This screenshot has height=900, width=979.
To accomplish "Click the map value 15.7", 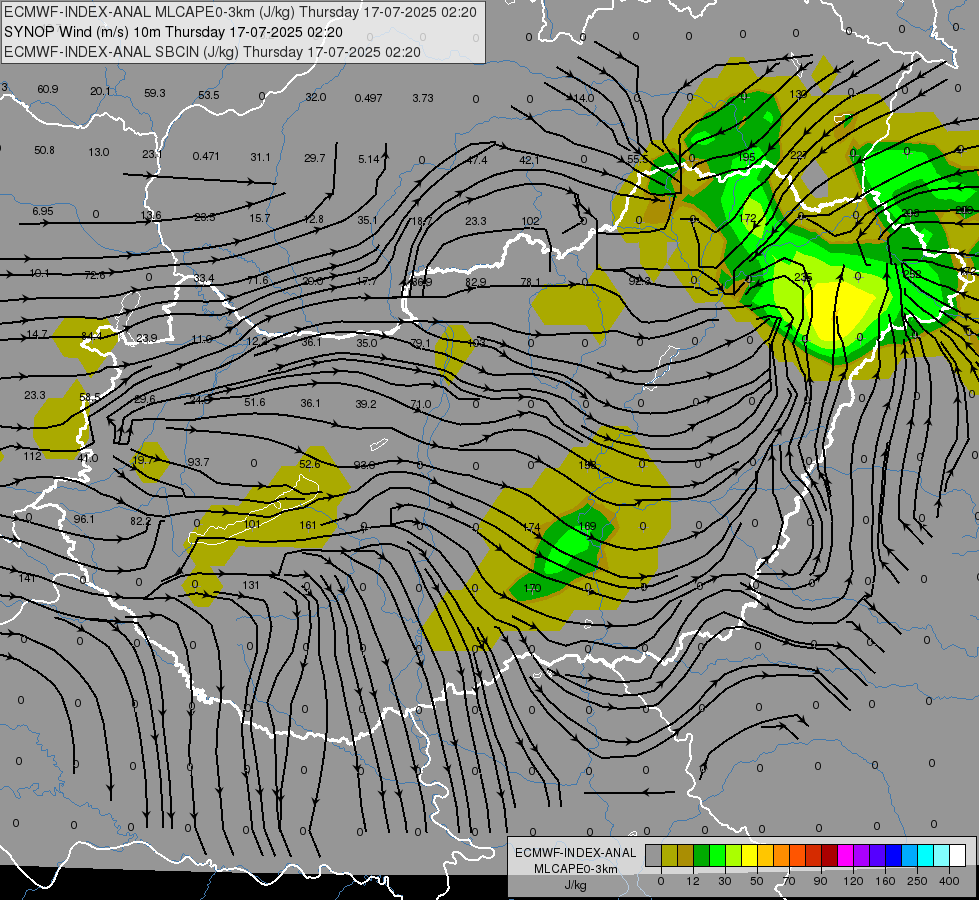I will coord(260,218).
